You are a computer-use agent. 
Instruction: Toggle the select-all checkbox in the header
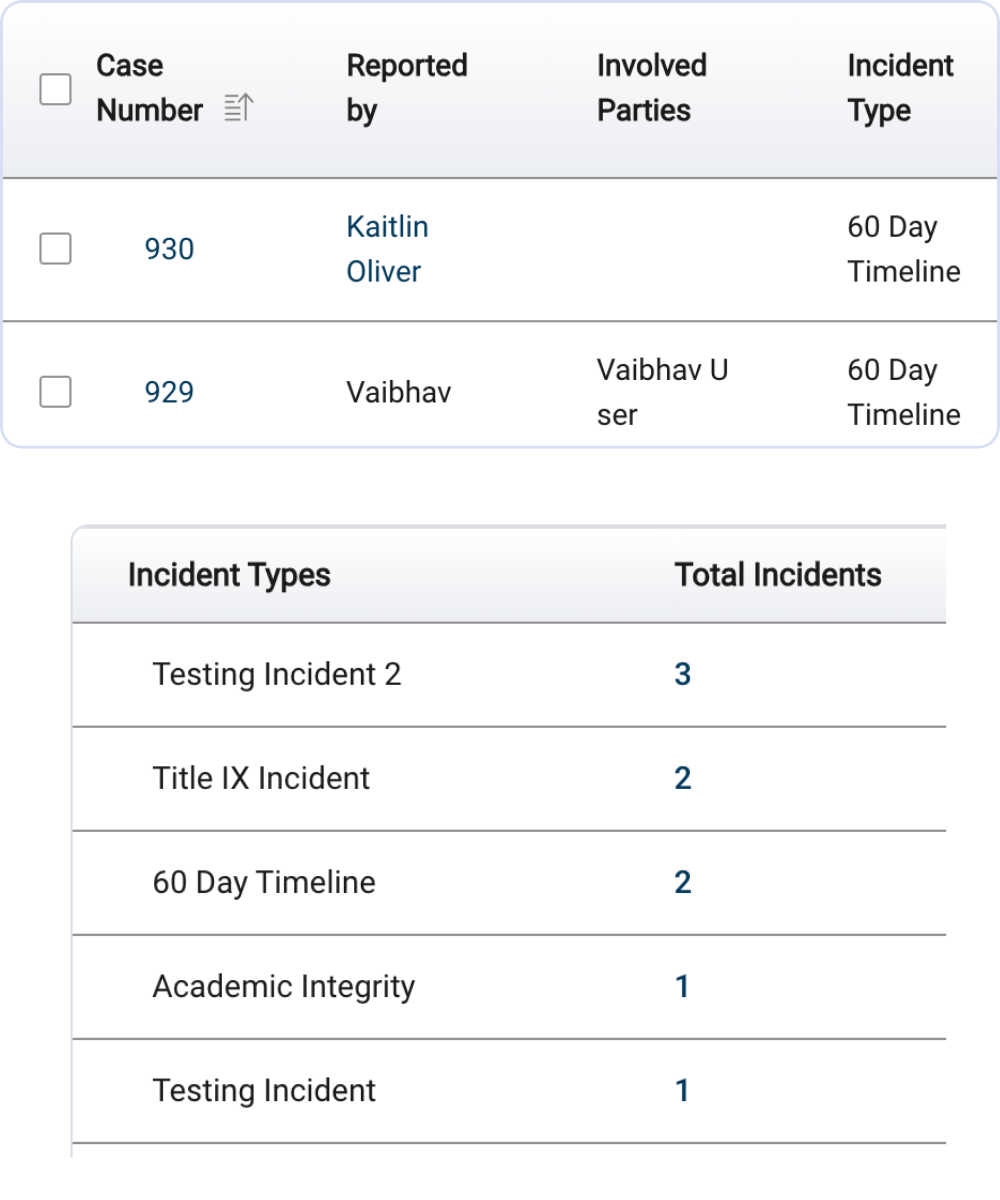click(55, 89)
